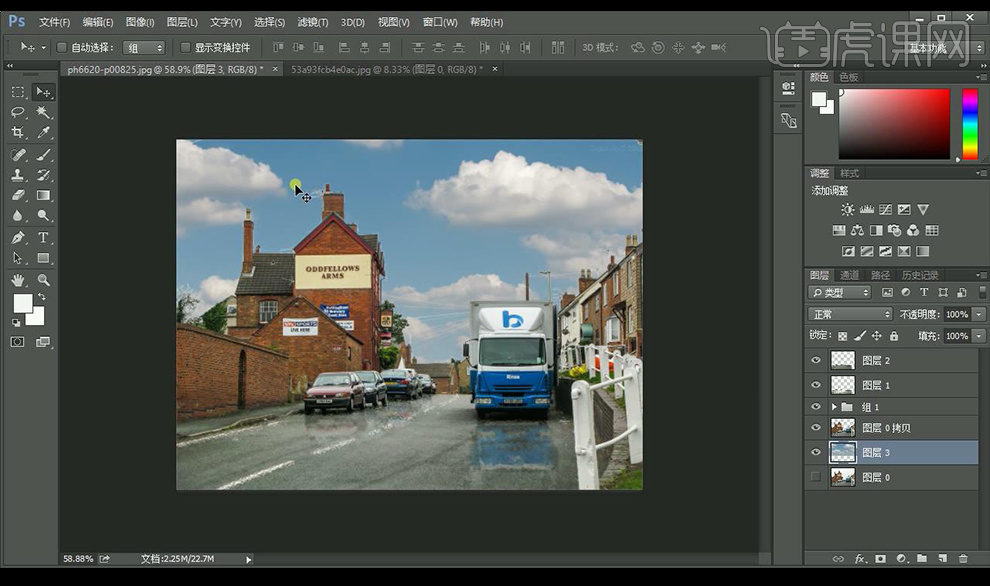
Task: Select the Horizontal Type tool
Action: 44,237
